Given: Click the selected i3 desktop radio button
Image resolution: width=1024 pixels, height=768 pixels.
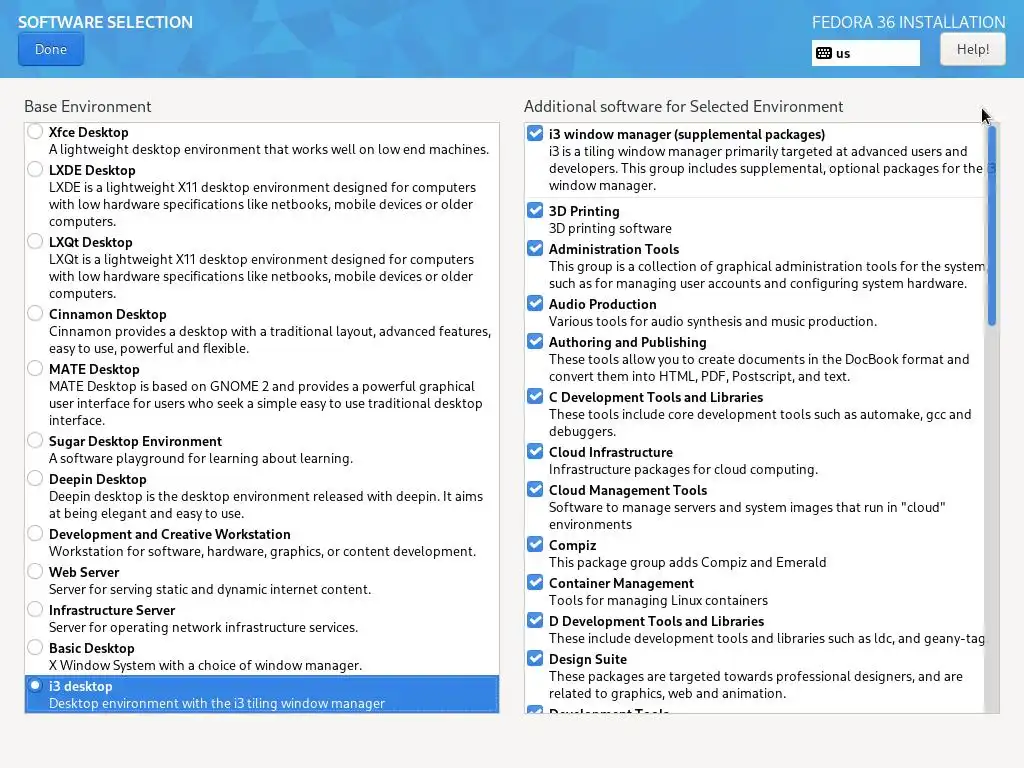Looking at the screenshot, I should pos(35,686).
